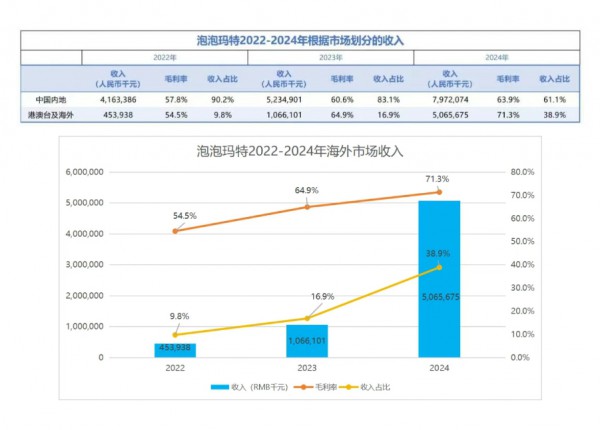Click the chart title 泡泡玛特2022-2024年海外市场收入

(x=300, y=151)
